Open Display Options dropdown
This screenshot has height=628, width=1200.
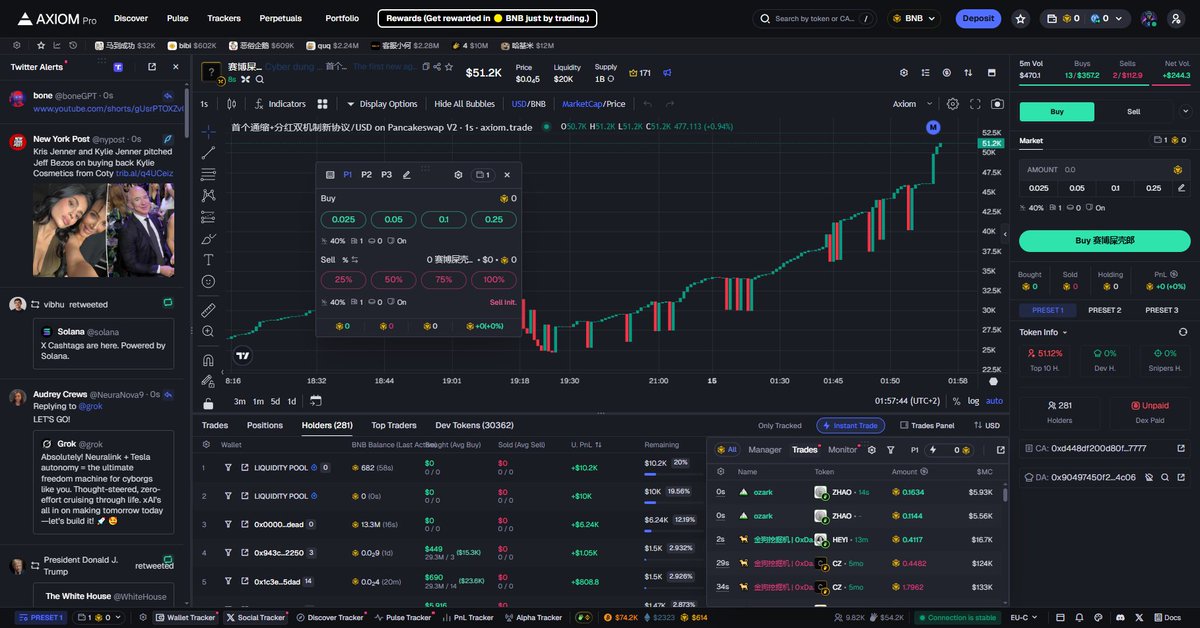[382, 104]
